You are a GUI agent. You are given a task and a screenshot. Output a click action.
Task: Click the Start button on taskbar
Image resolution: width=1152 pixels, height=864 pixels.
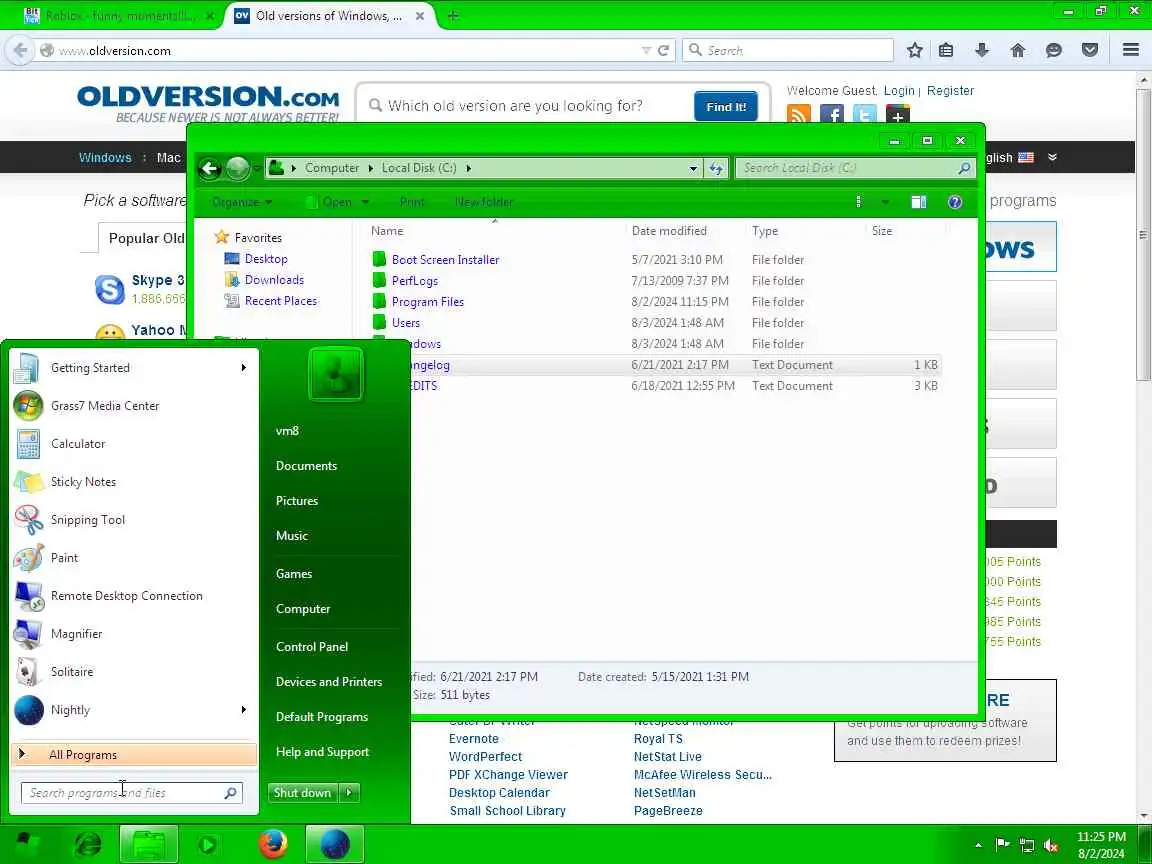coord(29,844)
